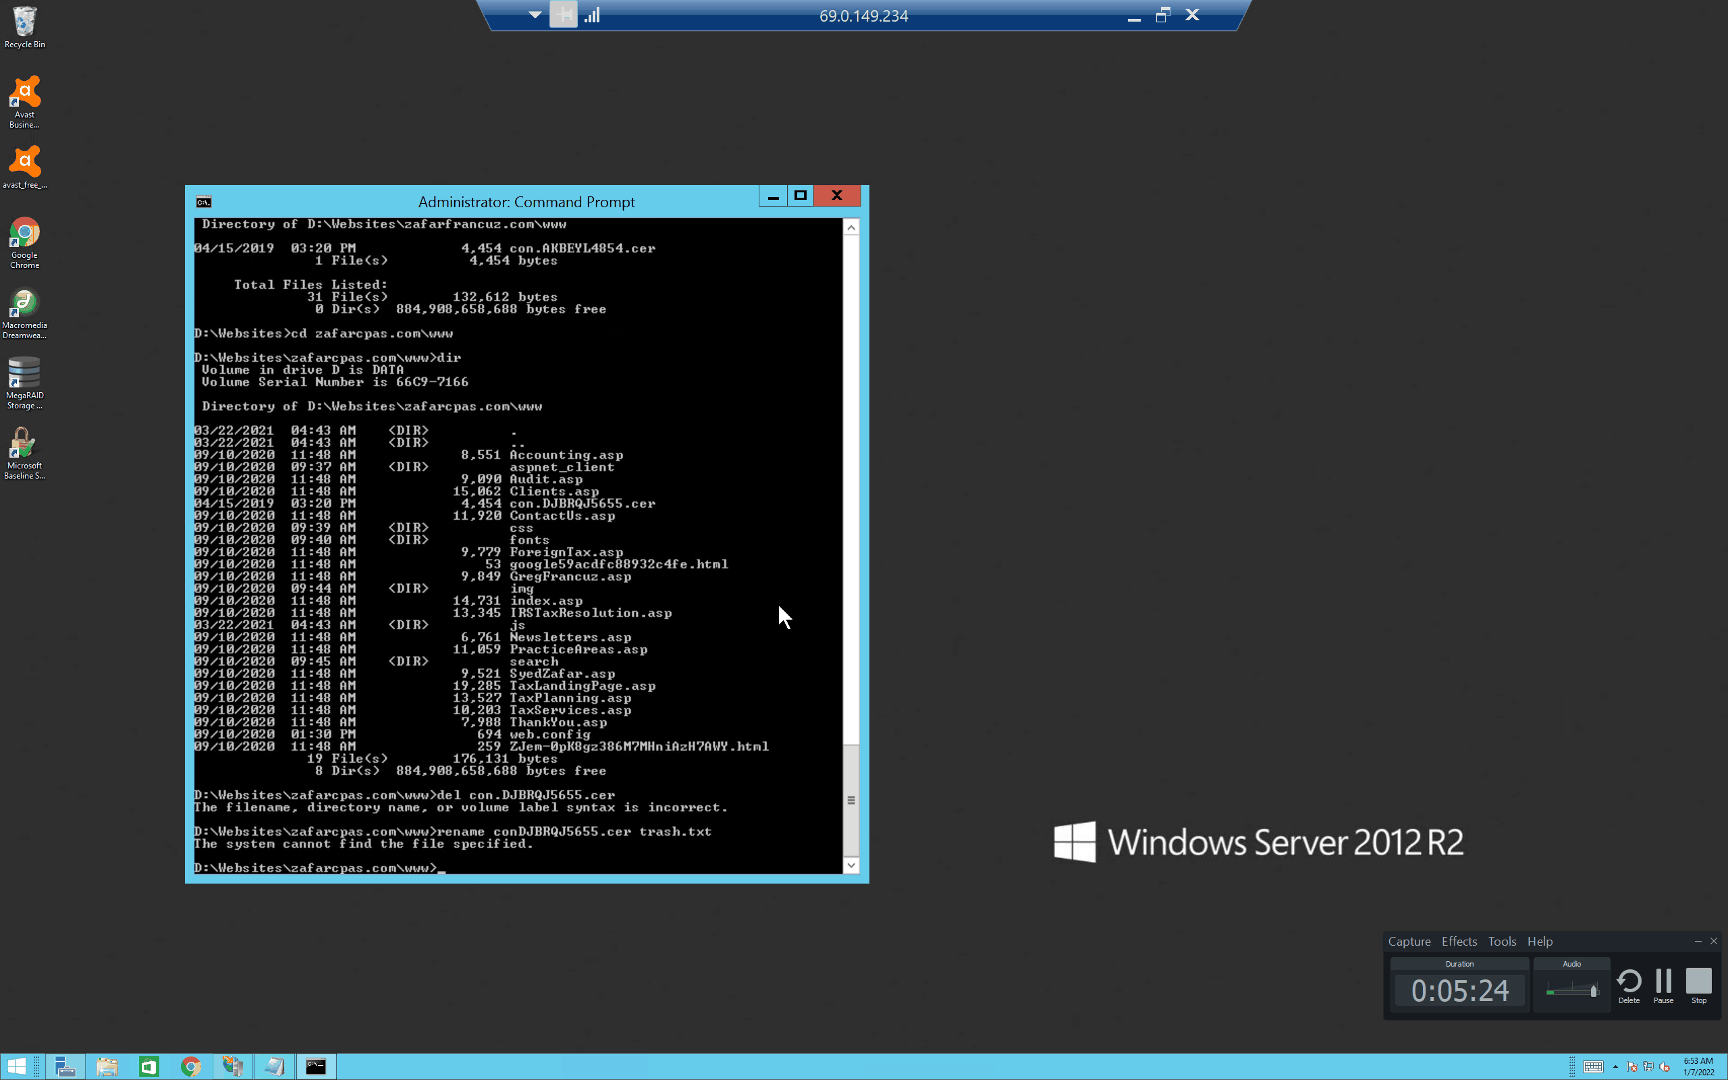Open the notepad-style taskbar icon
1728x1080 pixels.
274,1067
